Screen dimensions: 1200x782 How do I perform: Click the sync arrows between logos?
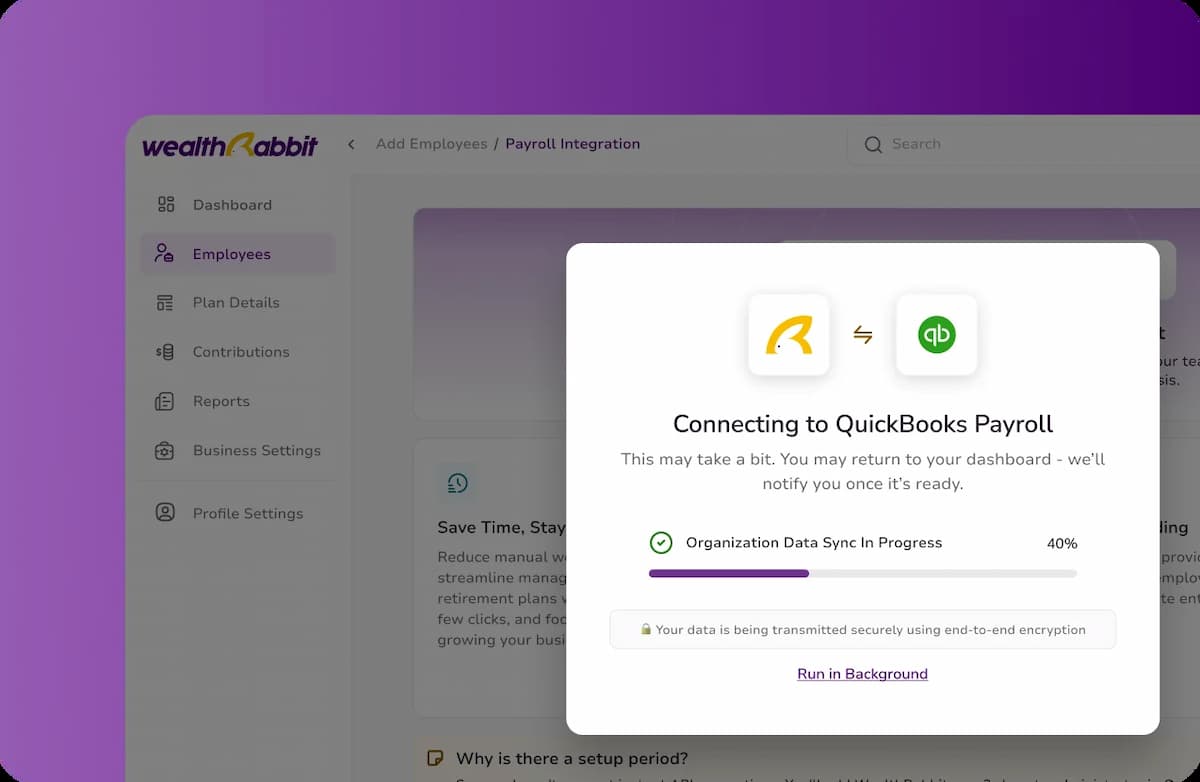(863, 335)
